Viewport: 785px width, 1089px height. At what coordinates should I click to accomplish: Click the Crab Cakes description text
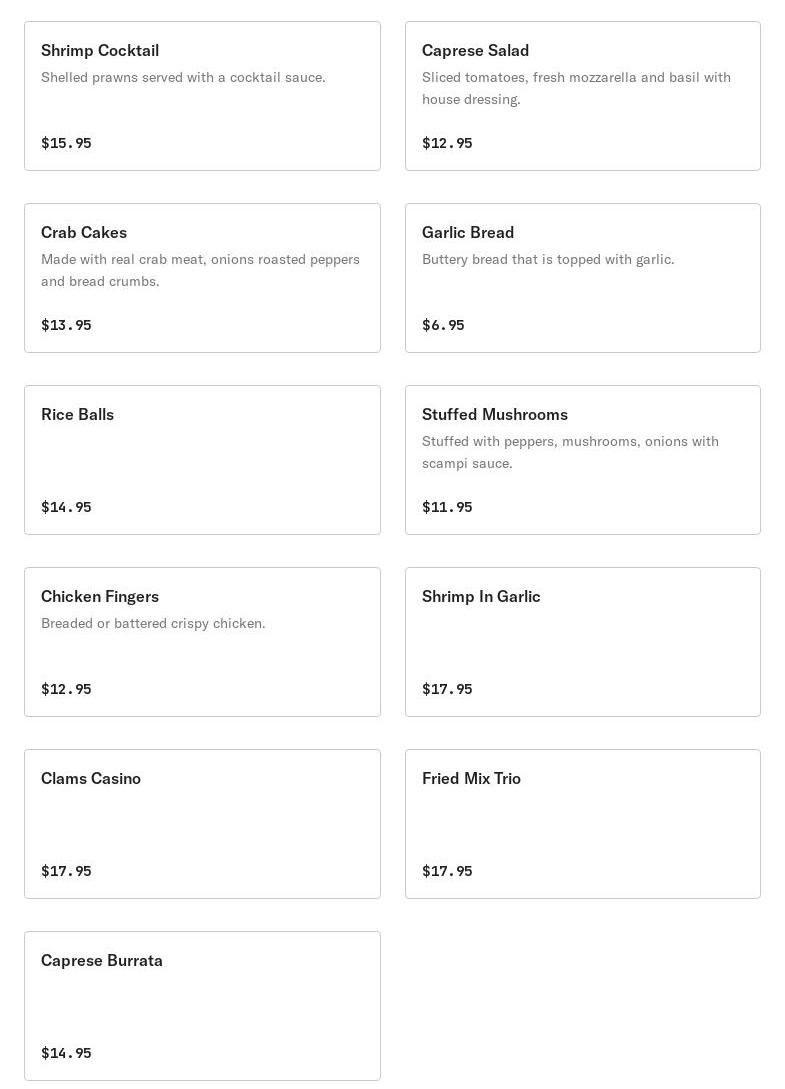(x=200, y=270)
